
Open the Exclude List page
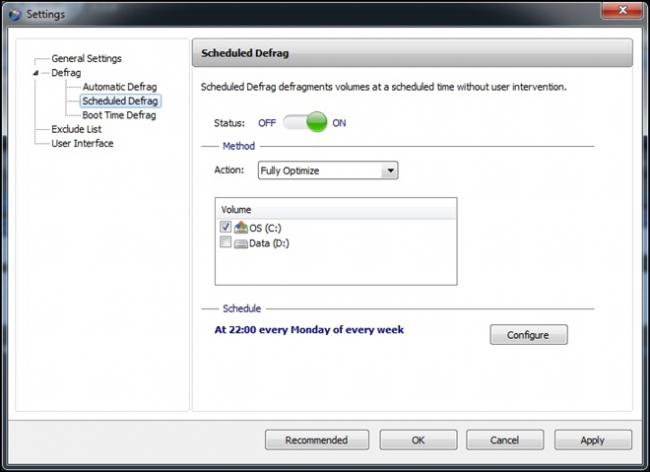(76, 129)
